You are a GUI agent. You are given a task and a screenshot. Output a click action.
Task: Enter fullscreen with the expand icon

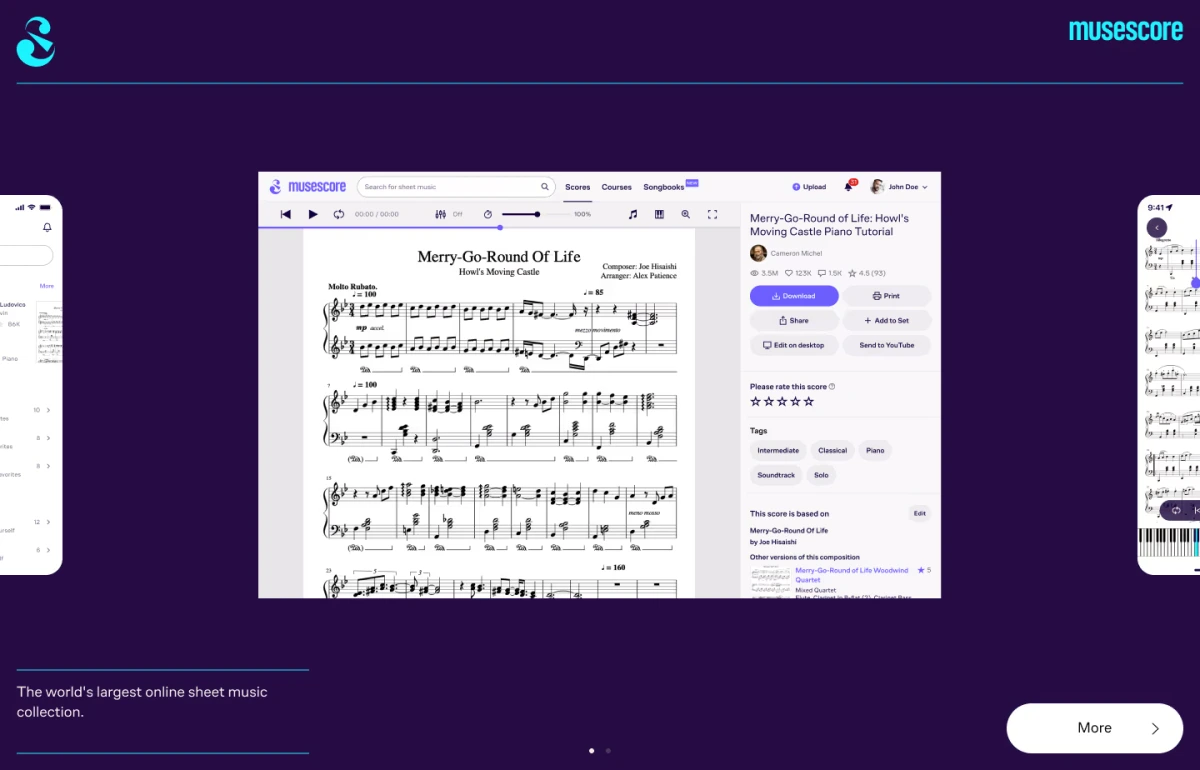pyautogui.click(x=713, y=214)
